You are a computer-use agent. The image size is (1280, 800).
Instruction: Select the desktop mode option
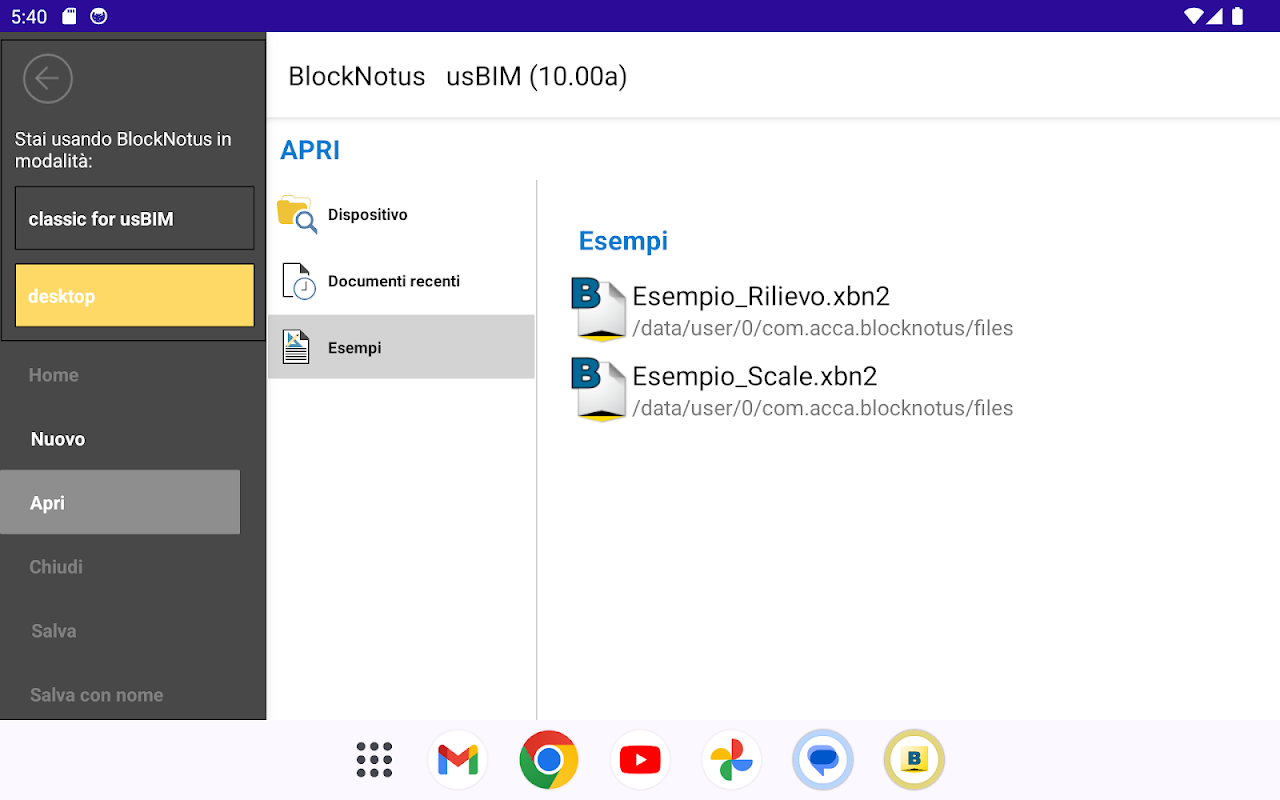135,295
